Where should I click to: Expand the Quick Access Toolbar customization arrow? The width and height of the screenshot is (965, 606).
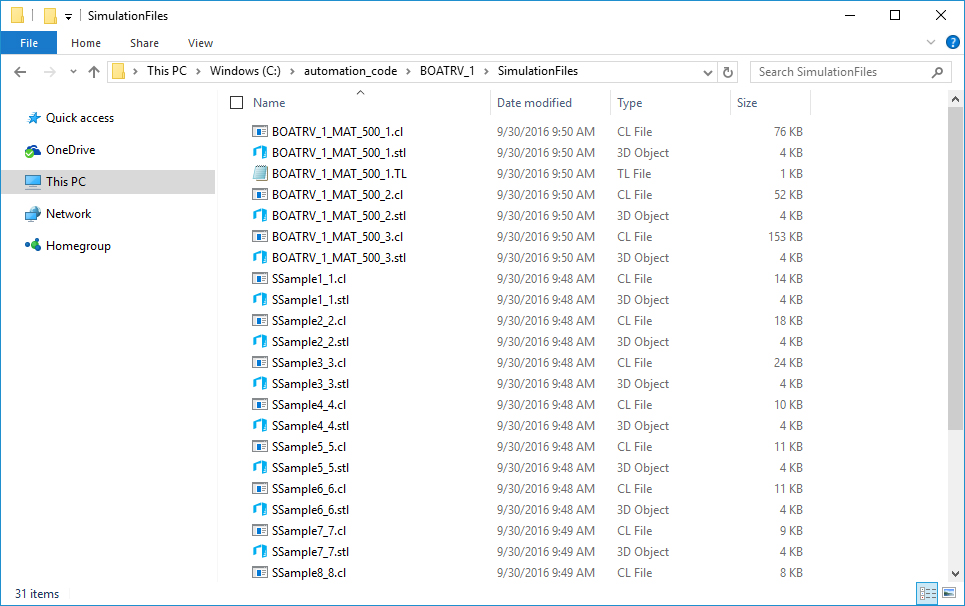(x=66, y=15)
